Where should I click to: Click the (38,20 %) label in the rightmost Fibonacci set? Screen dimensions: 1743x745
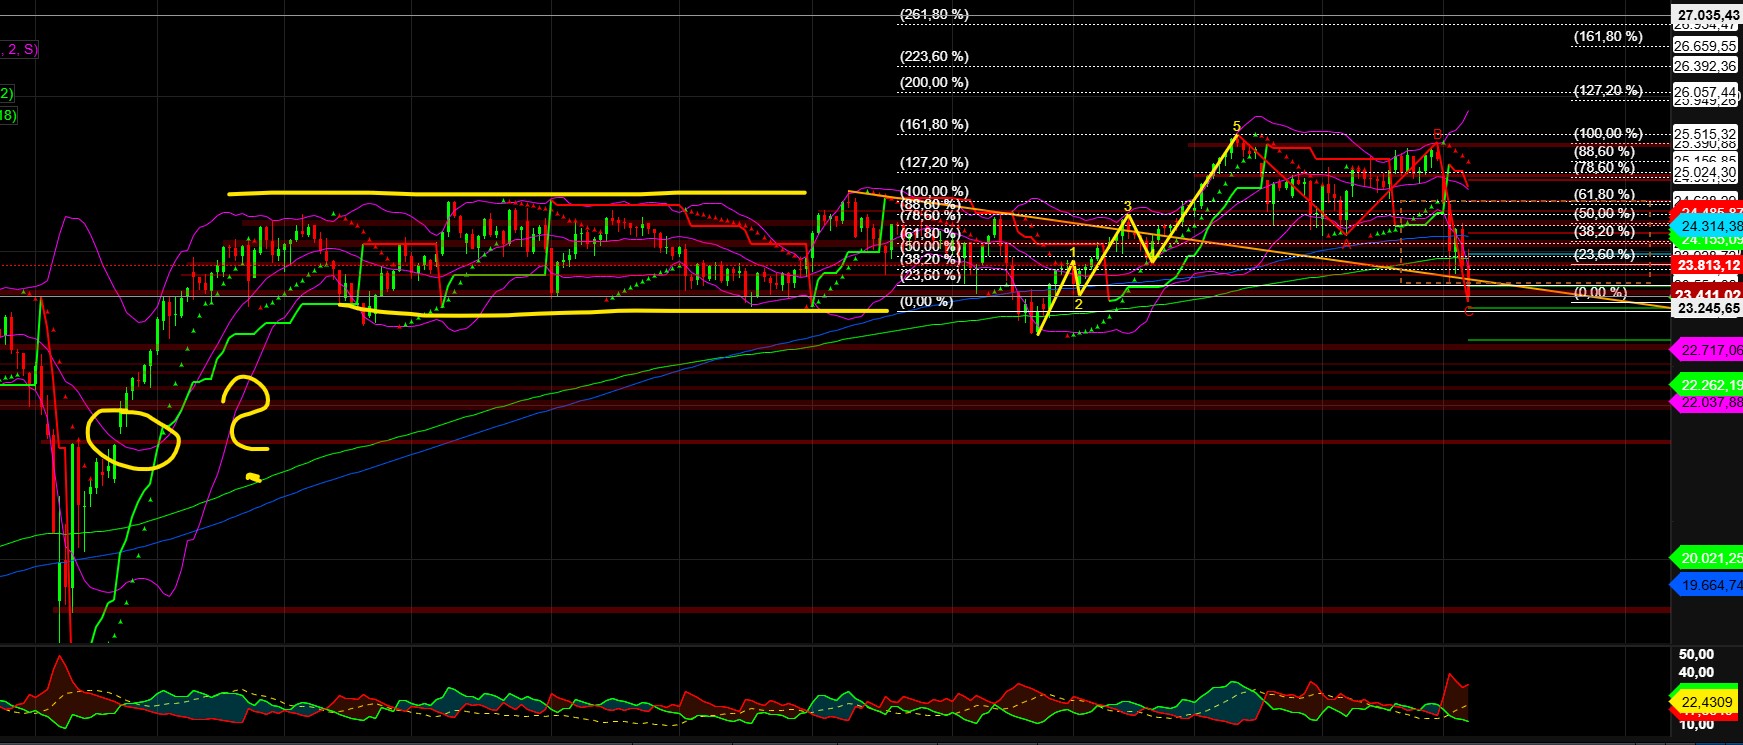(x=1605, y=231)
